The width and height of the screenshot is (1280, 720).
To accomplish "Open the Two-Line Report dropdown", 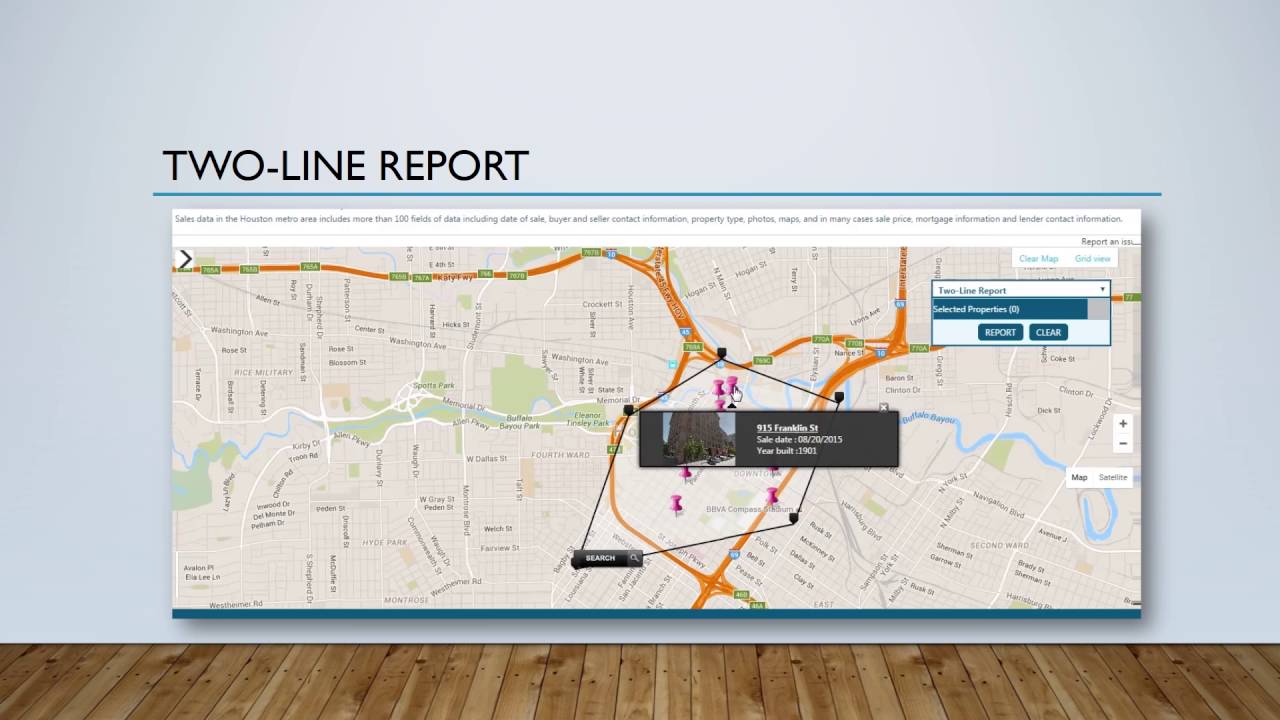I will coord(1021,290).
